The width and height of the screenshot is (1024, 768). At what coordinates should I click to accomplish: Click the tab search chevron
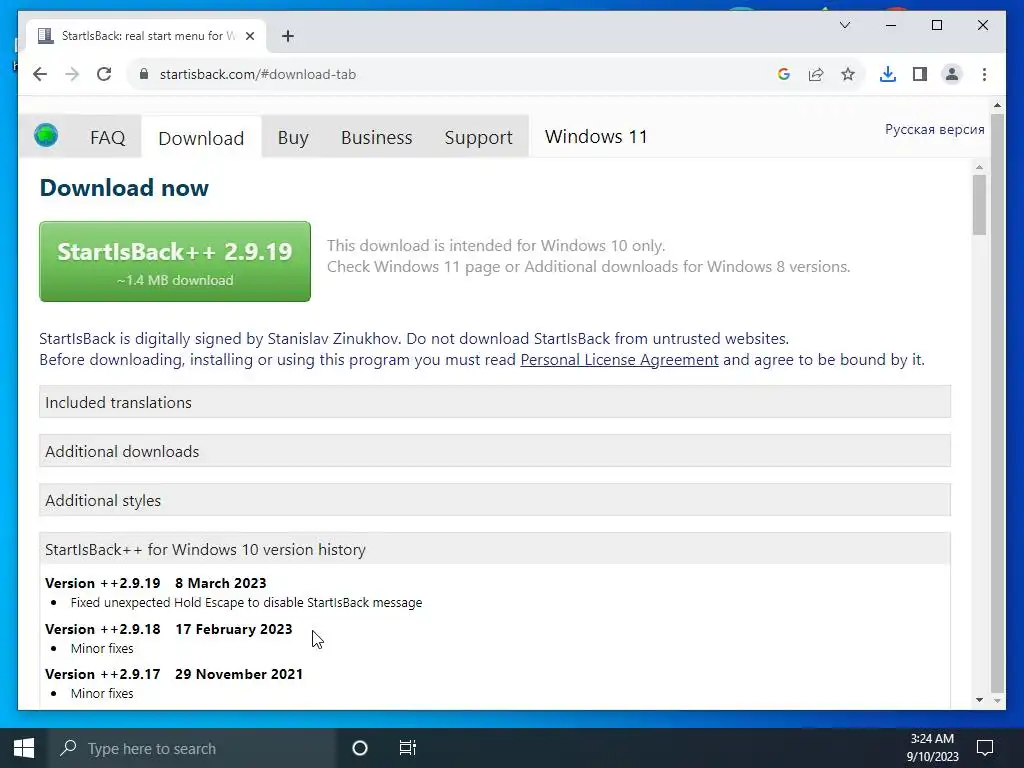[844, 25]
